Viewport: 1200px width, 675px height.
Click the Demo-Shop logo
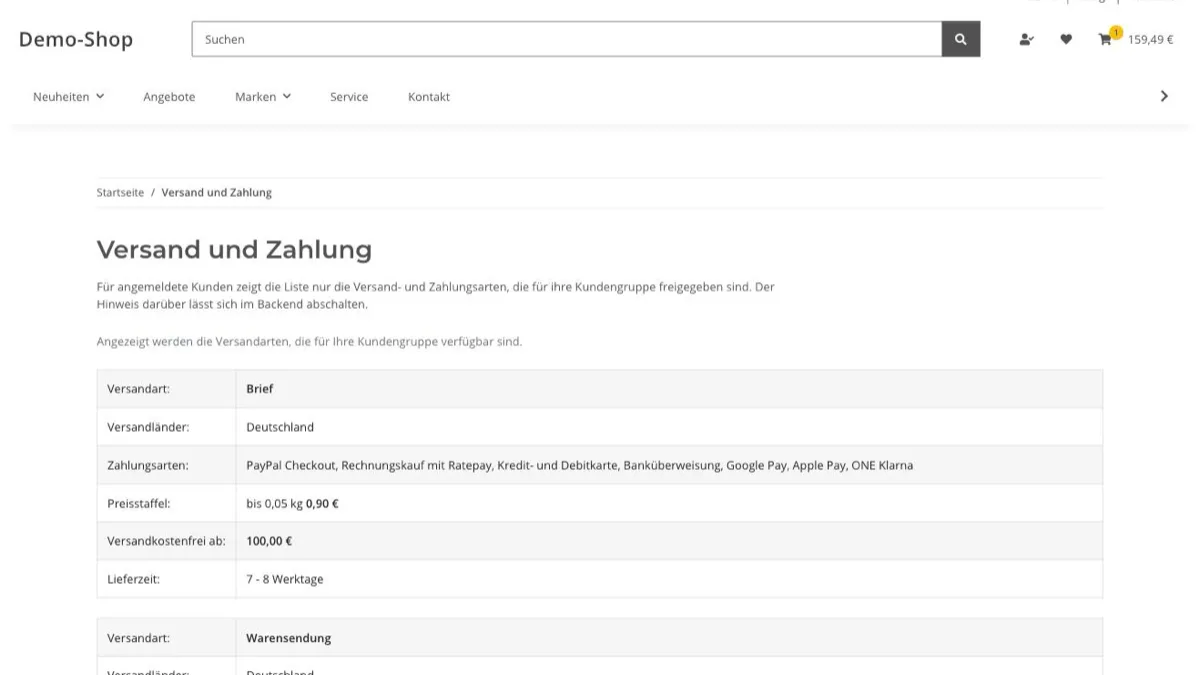click(76, 39)
